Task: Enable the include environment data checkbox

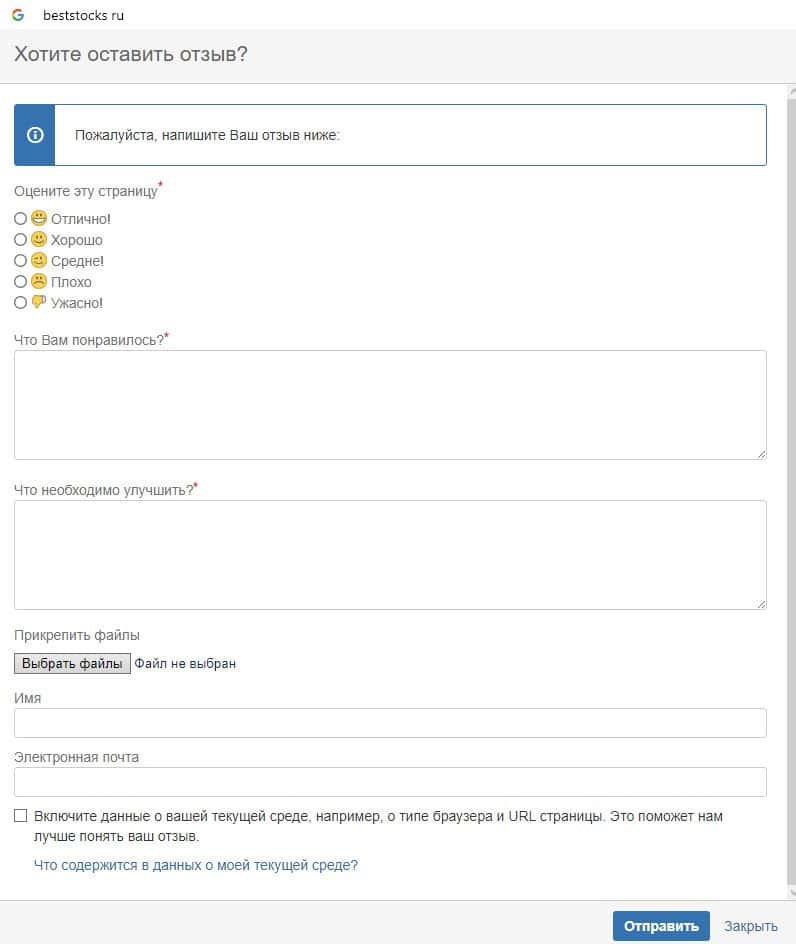Action: click(21, 816)
